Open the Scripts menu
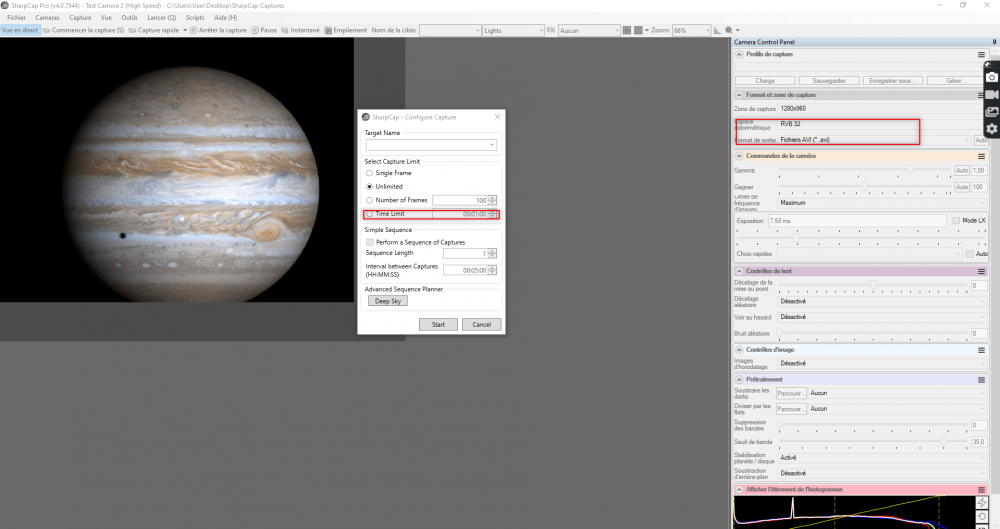This screenshot has width=1000, height=529. pos(195,18)
